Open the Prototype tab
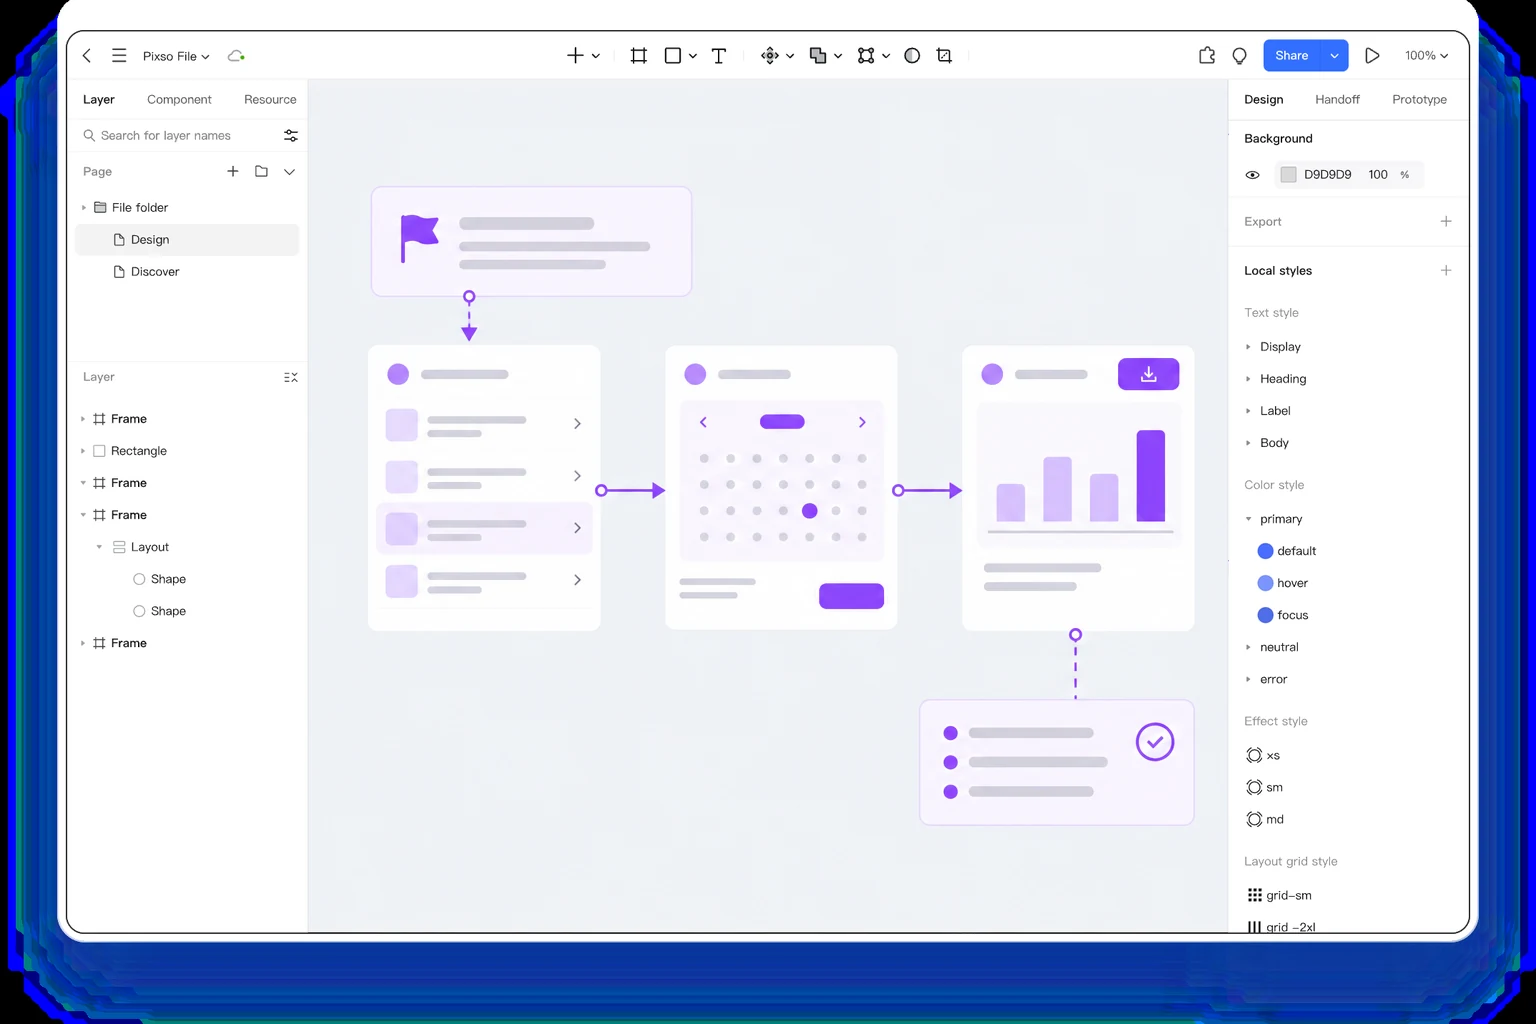The width and height of the screenshot is (1536, 1024). click(1419, 99)
